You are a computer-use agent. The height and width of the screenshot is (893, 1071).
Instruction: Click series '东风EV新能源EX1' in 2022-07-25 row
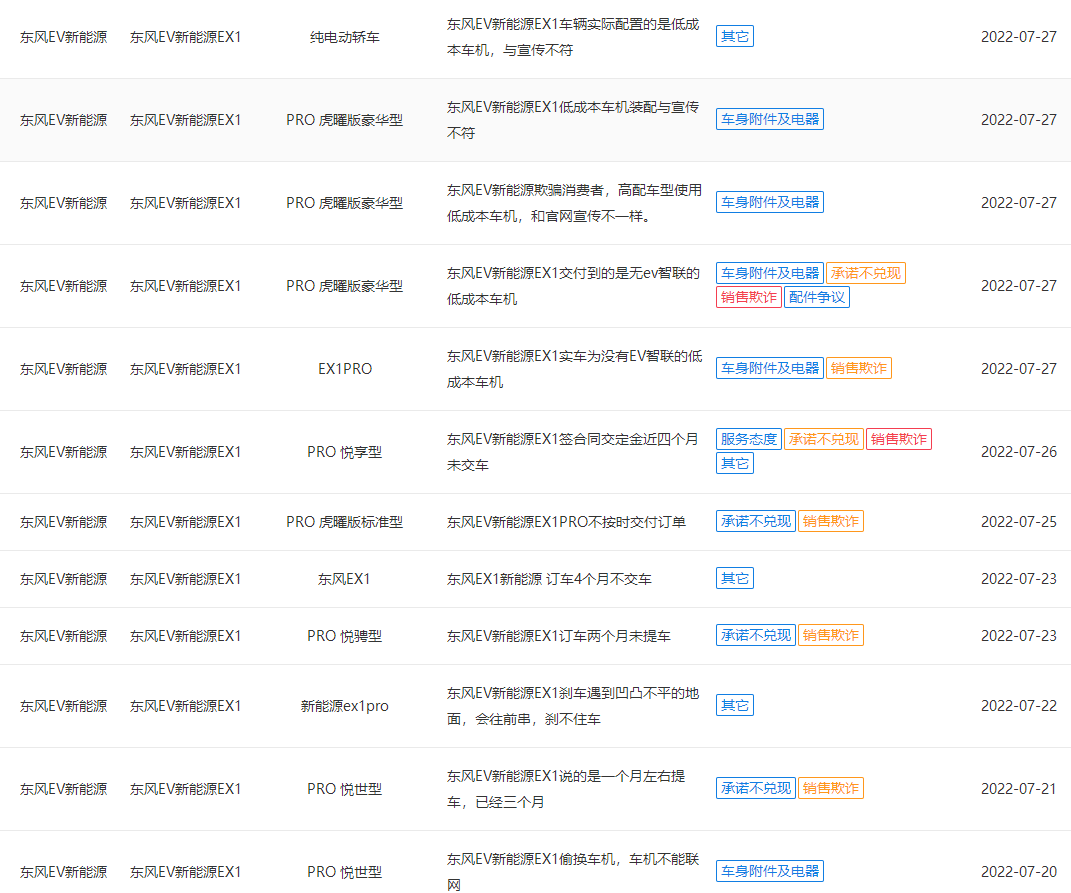186,522
